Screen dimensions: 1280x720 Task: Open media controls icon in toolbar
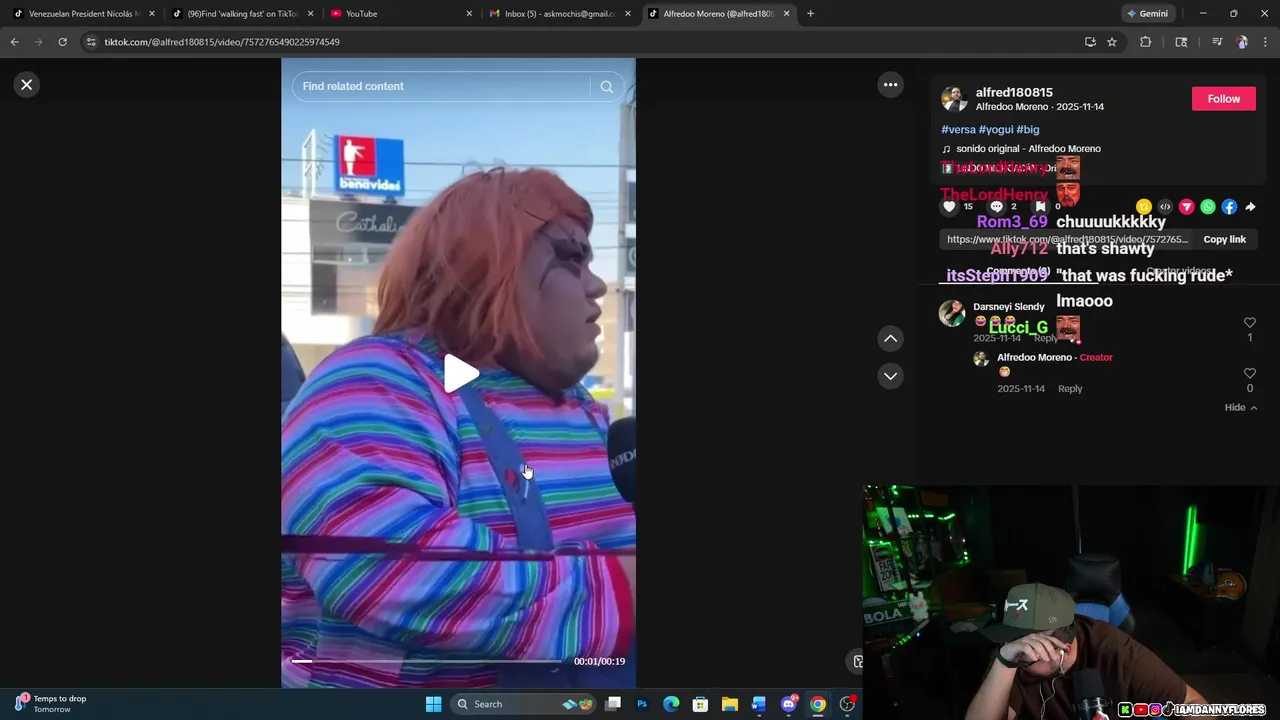point(1217,42)
